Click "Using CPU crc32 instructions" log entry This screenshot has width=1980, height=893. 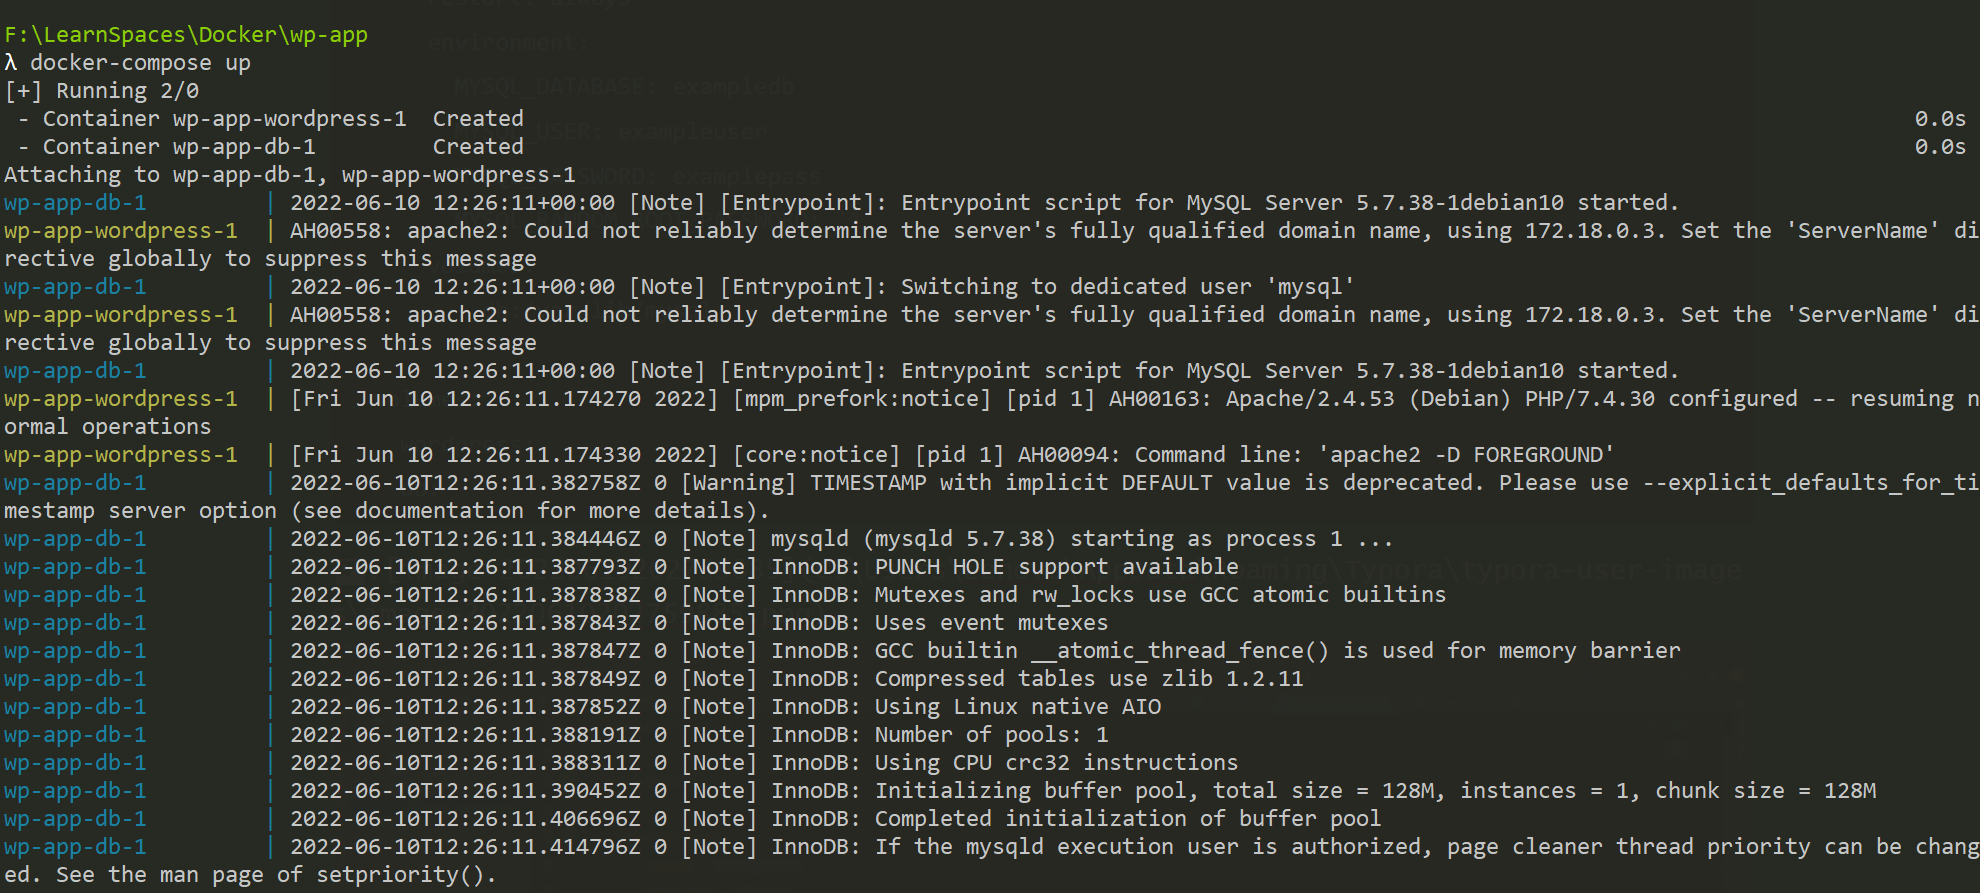[x=1056, y=763]
